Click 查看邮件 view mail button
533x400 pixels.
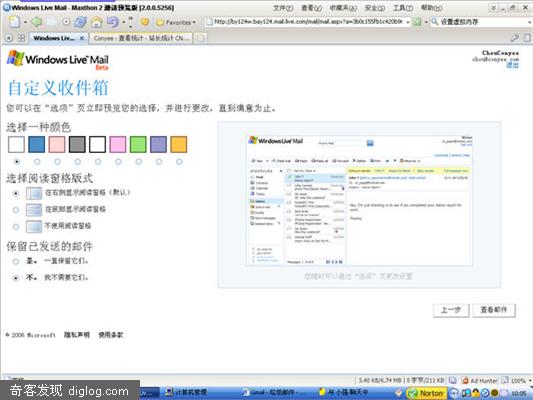click(494, 310)
